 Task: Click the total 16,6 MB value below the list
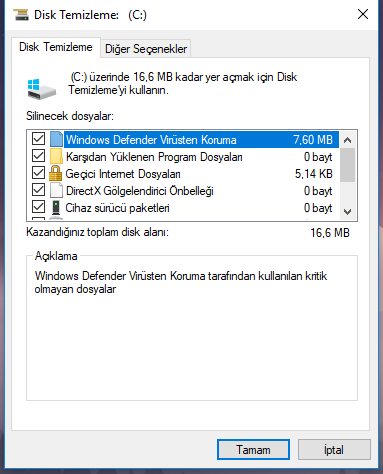click(x=330, y=232)
